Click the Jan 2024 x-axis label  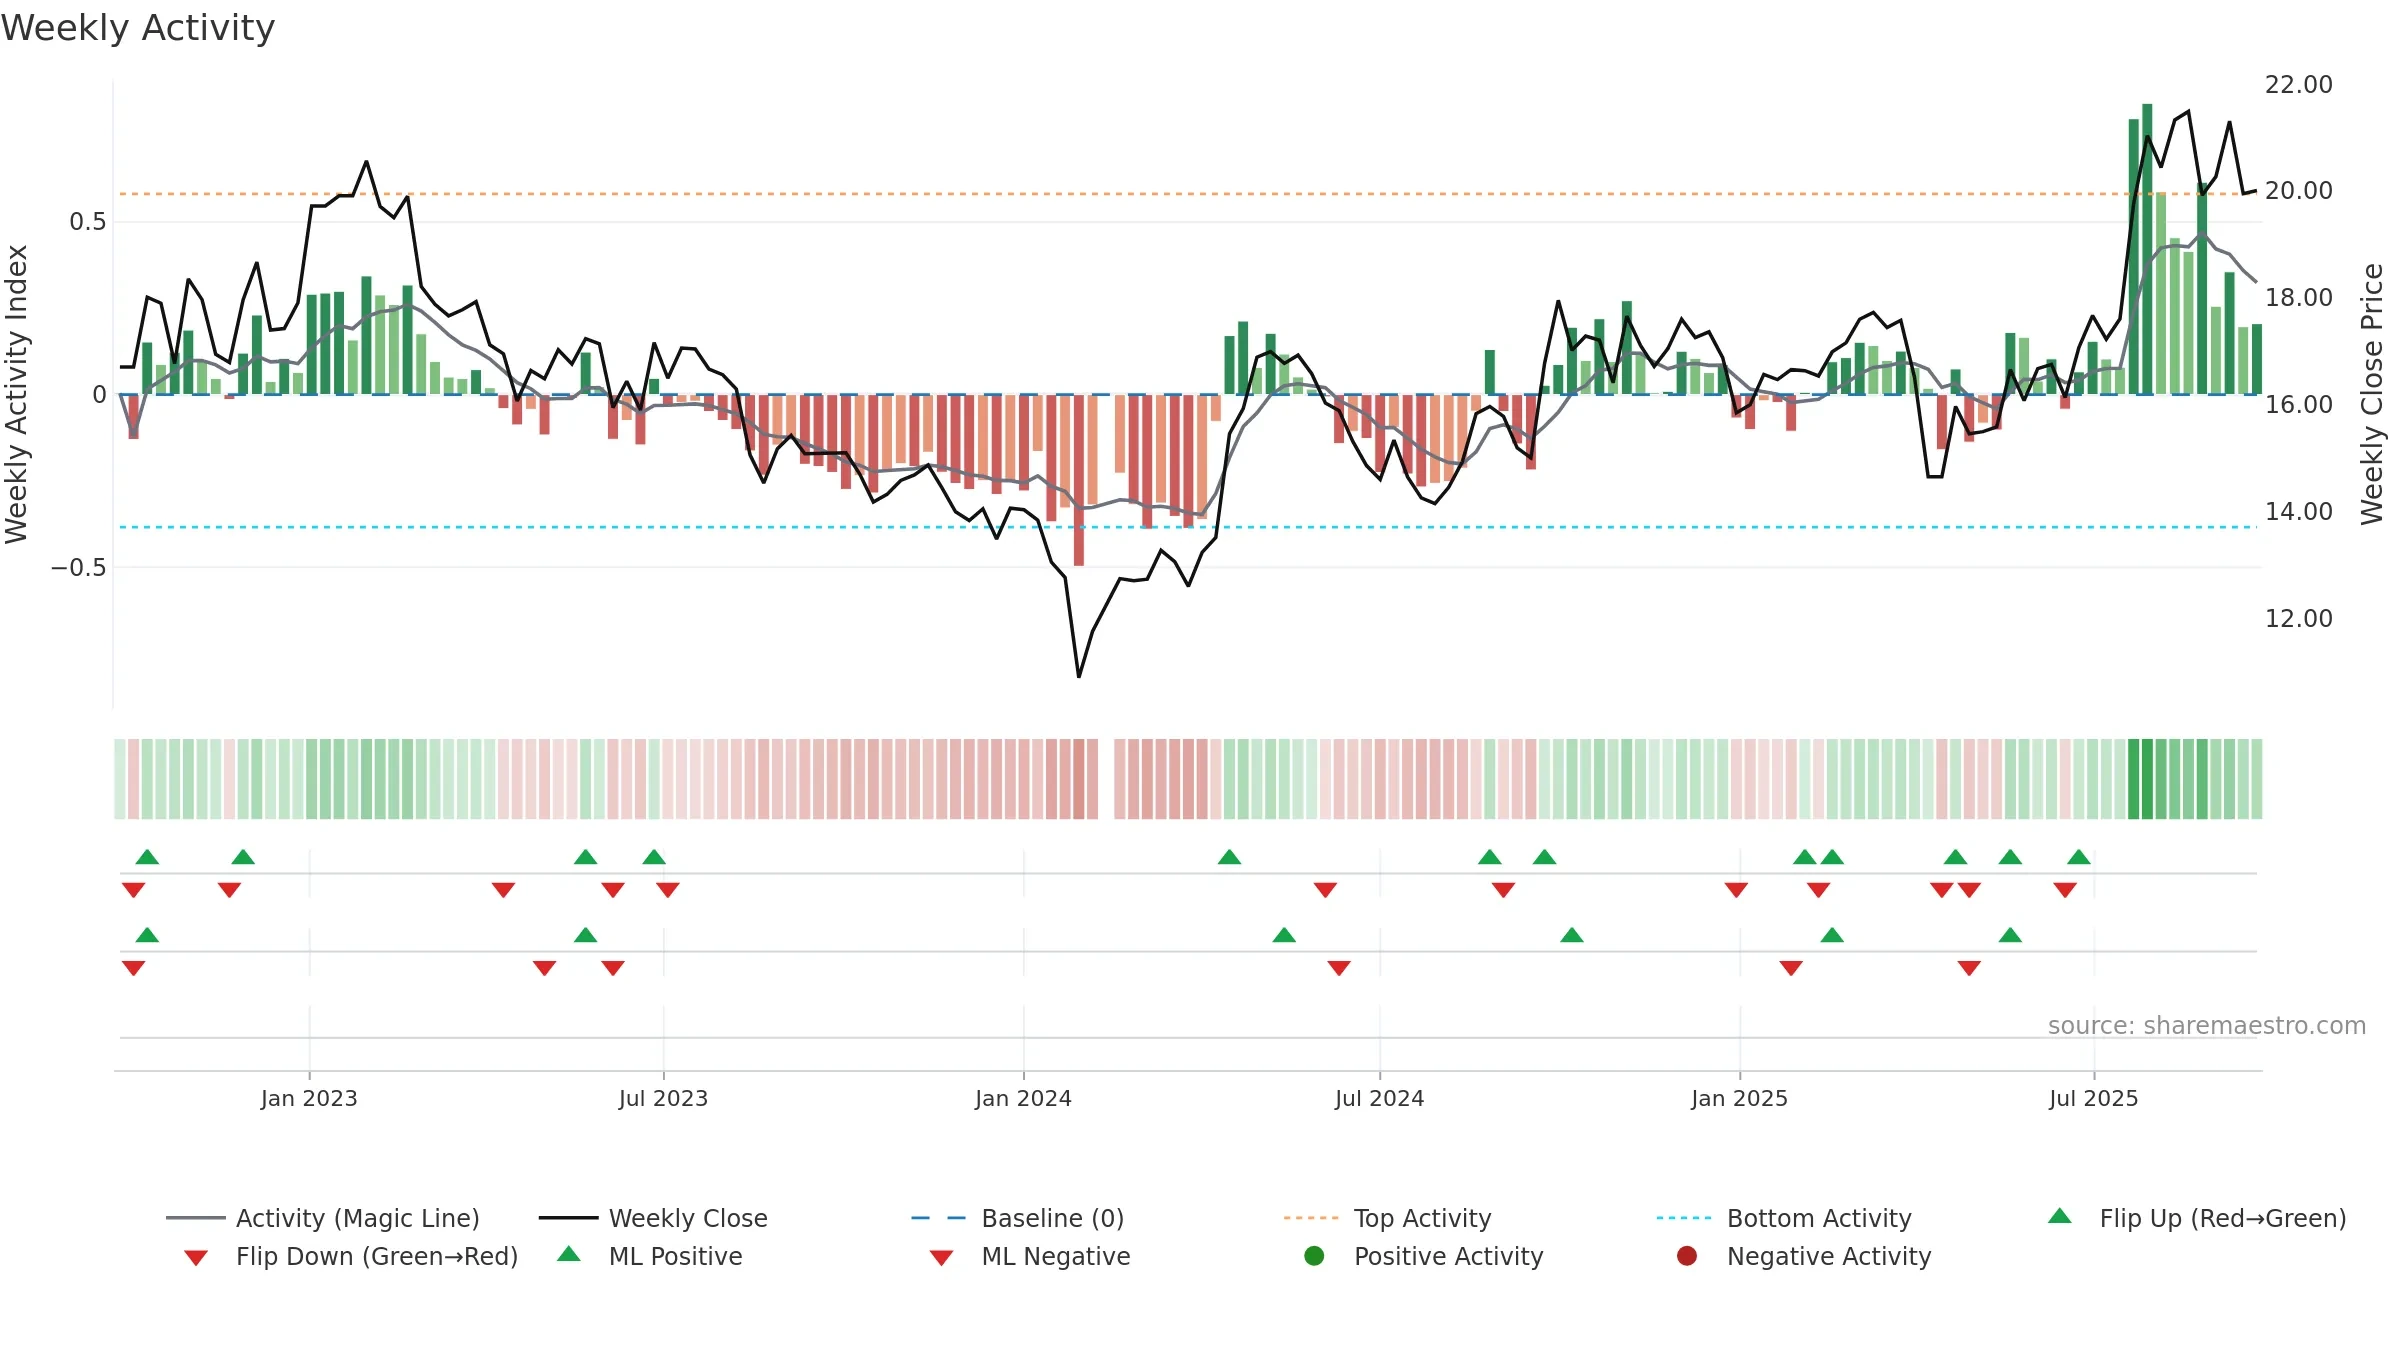(1023, 1098)
